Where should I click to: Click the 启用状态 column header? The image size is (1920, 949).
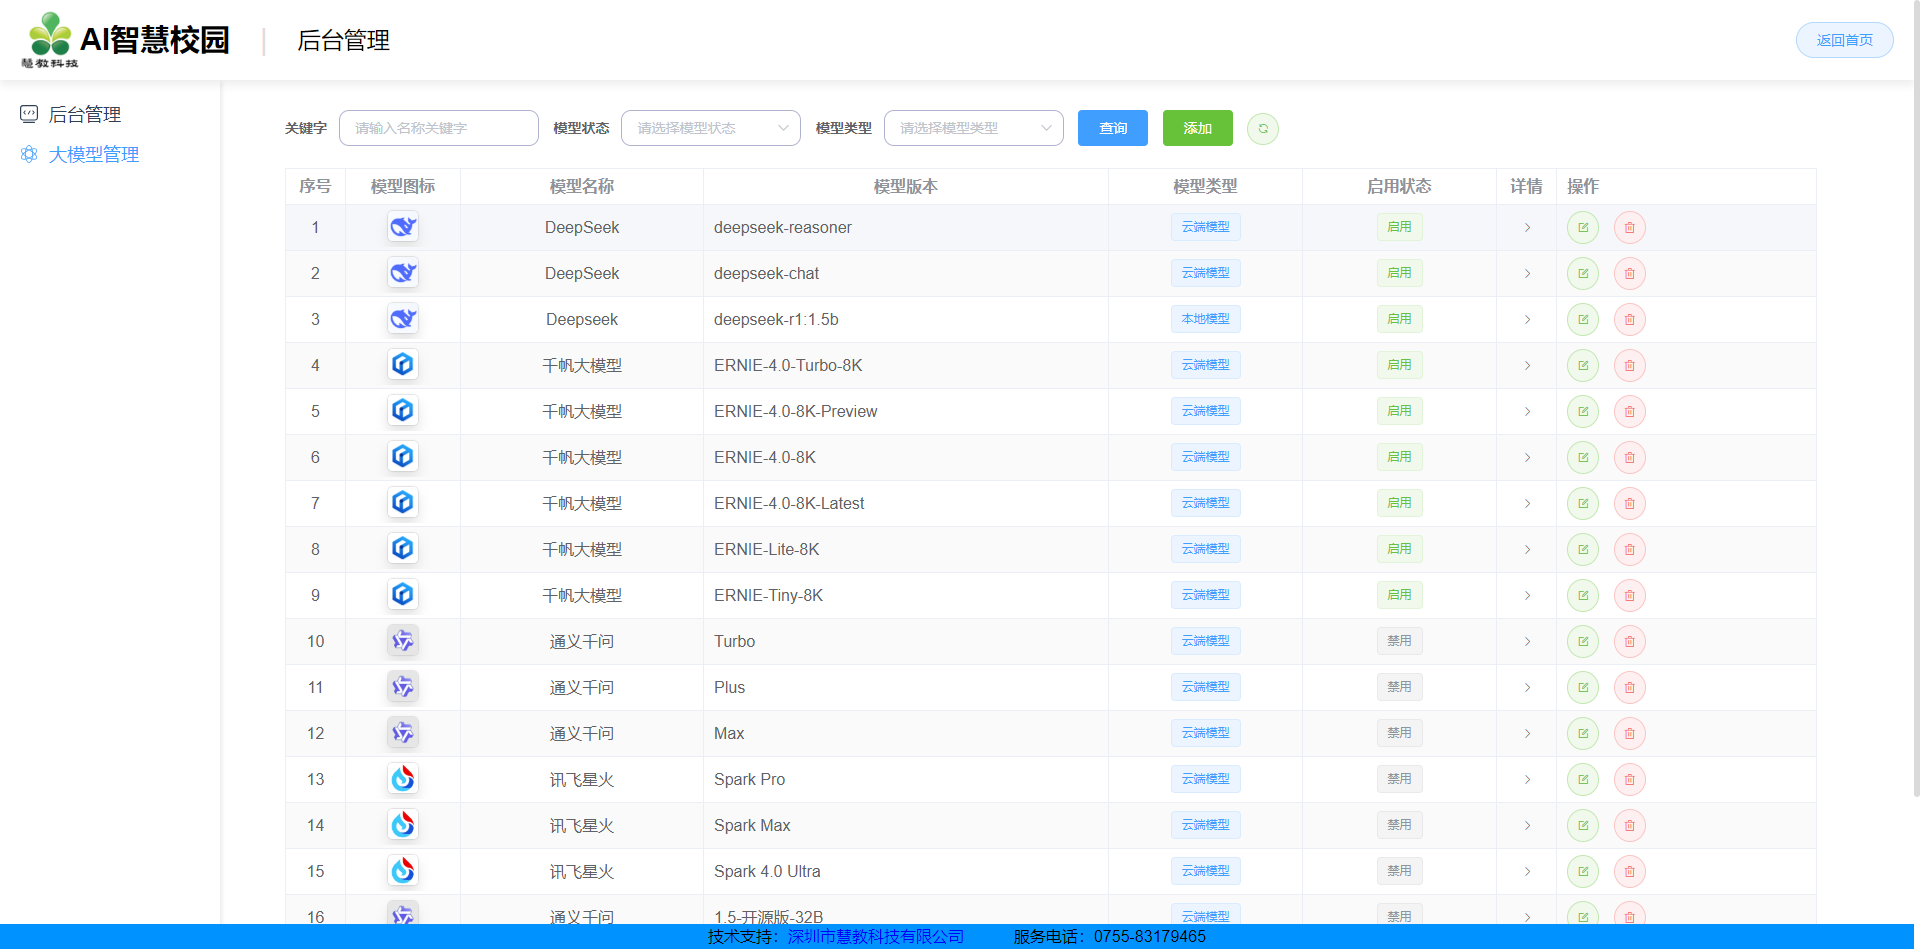click(x=1399, y=186)
